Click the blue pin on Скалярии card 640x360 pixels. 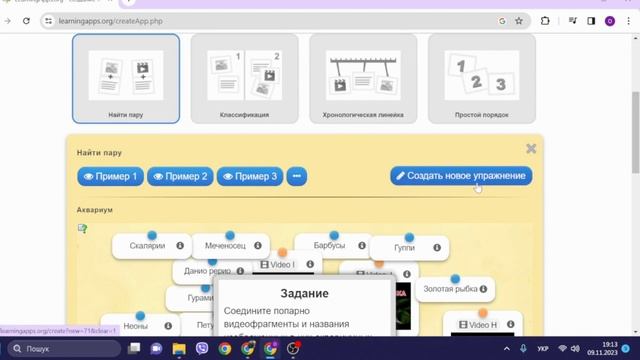click(x=152, y=235)
